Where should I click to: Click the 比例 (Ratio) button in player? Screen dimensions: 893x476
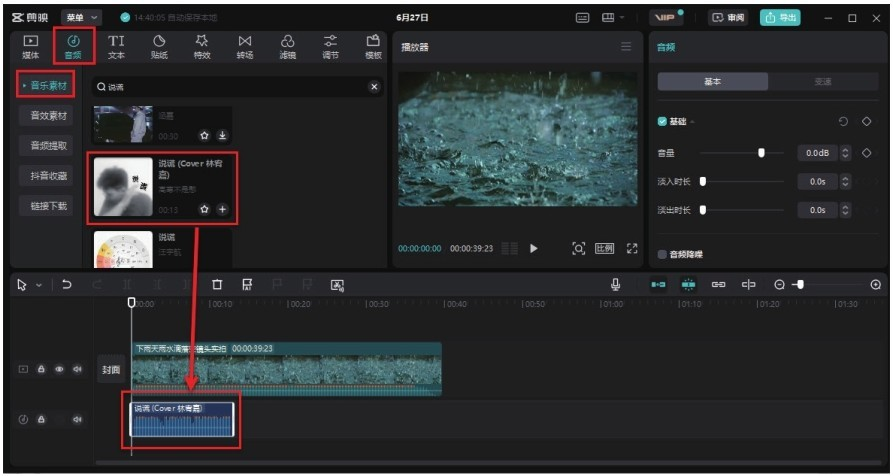tap(604, 248)
